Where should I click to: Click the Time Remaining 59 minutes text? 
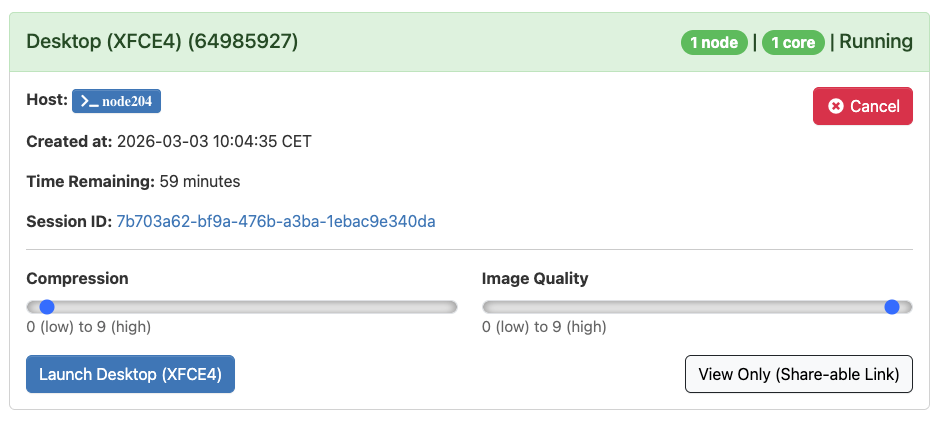[200, 181]
